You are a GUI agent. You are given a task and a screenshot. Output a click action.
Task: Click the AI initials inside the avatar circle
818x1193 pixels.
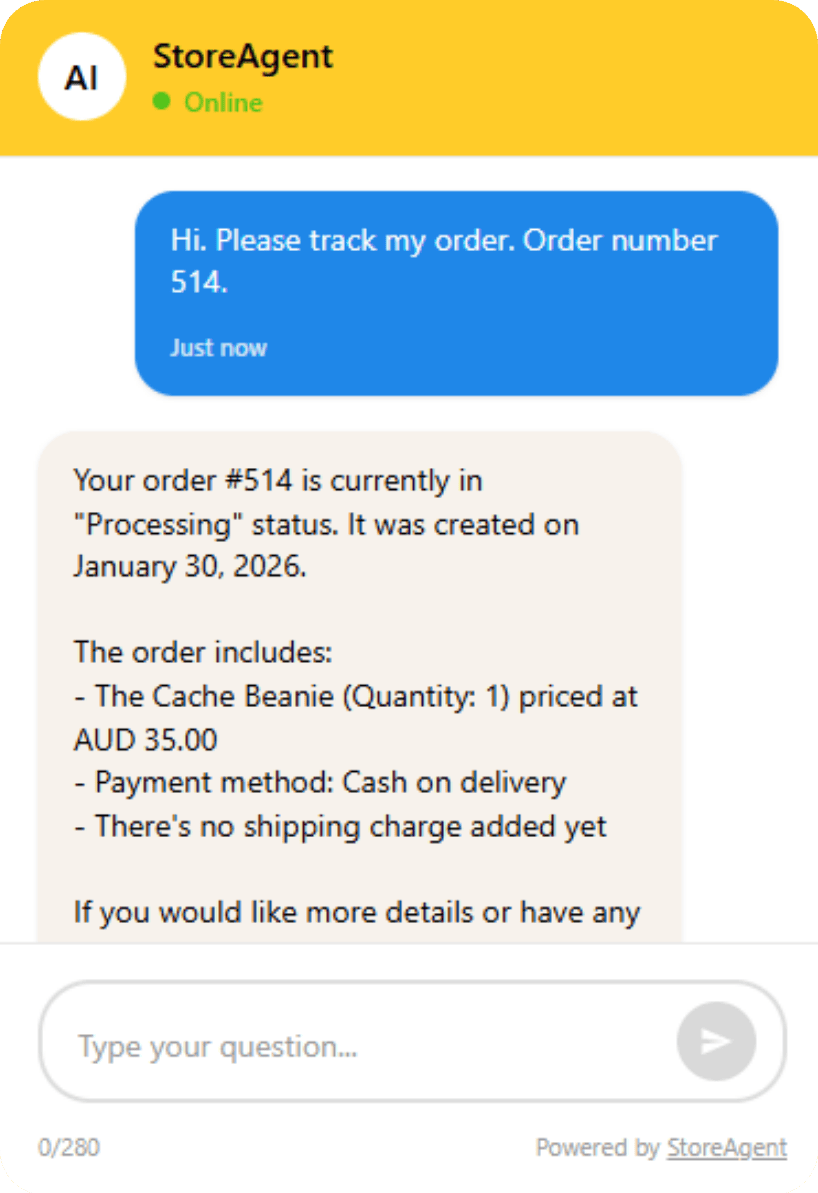point(81,77)
